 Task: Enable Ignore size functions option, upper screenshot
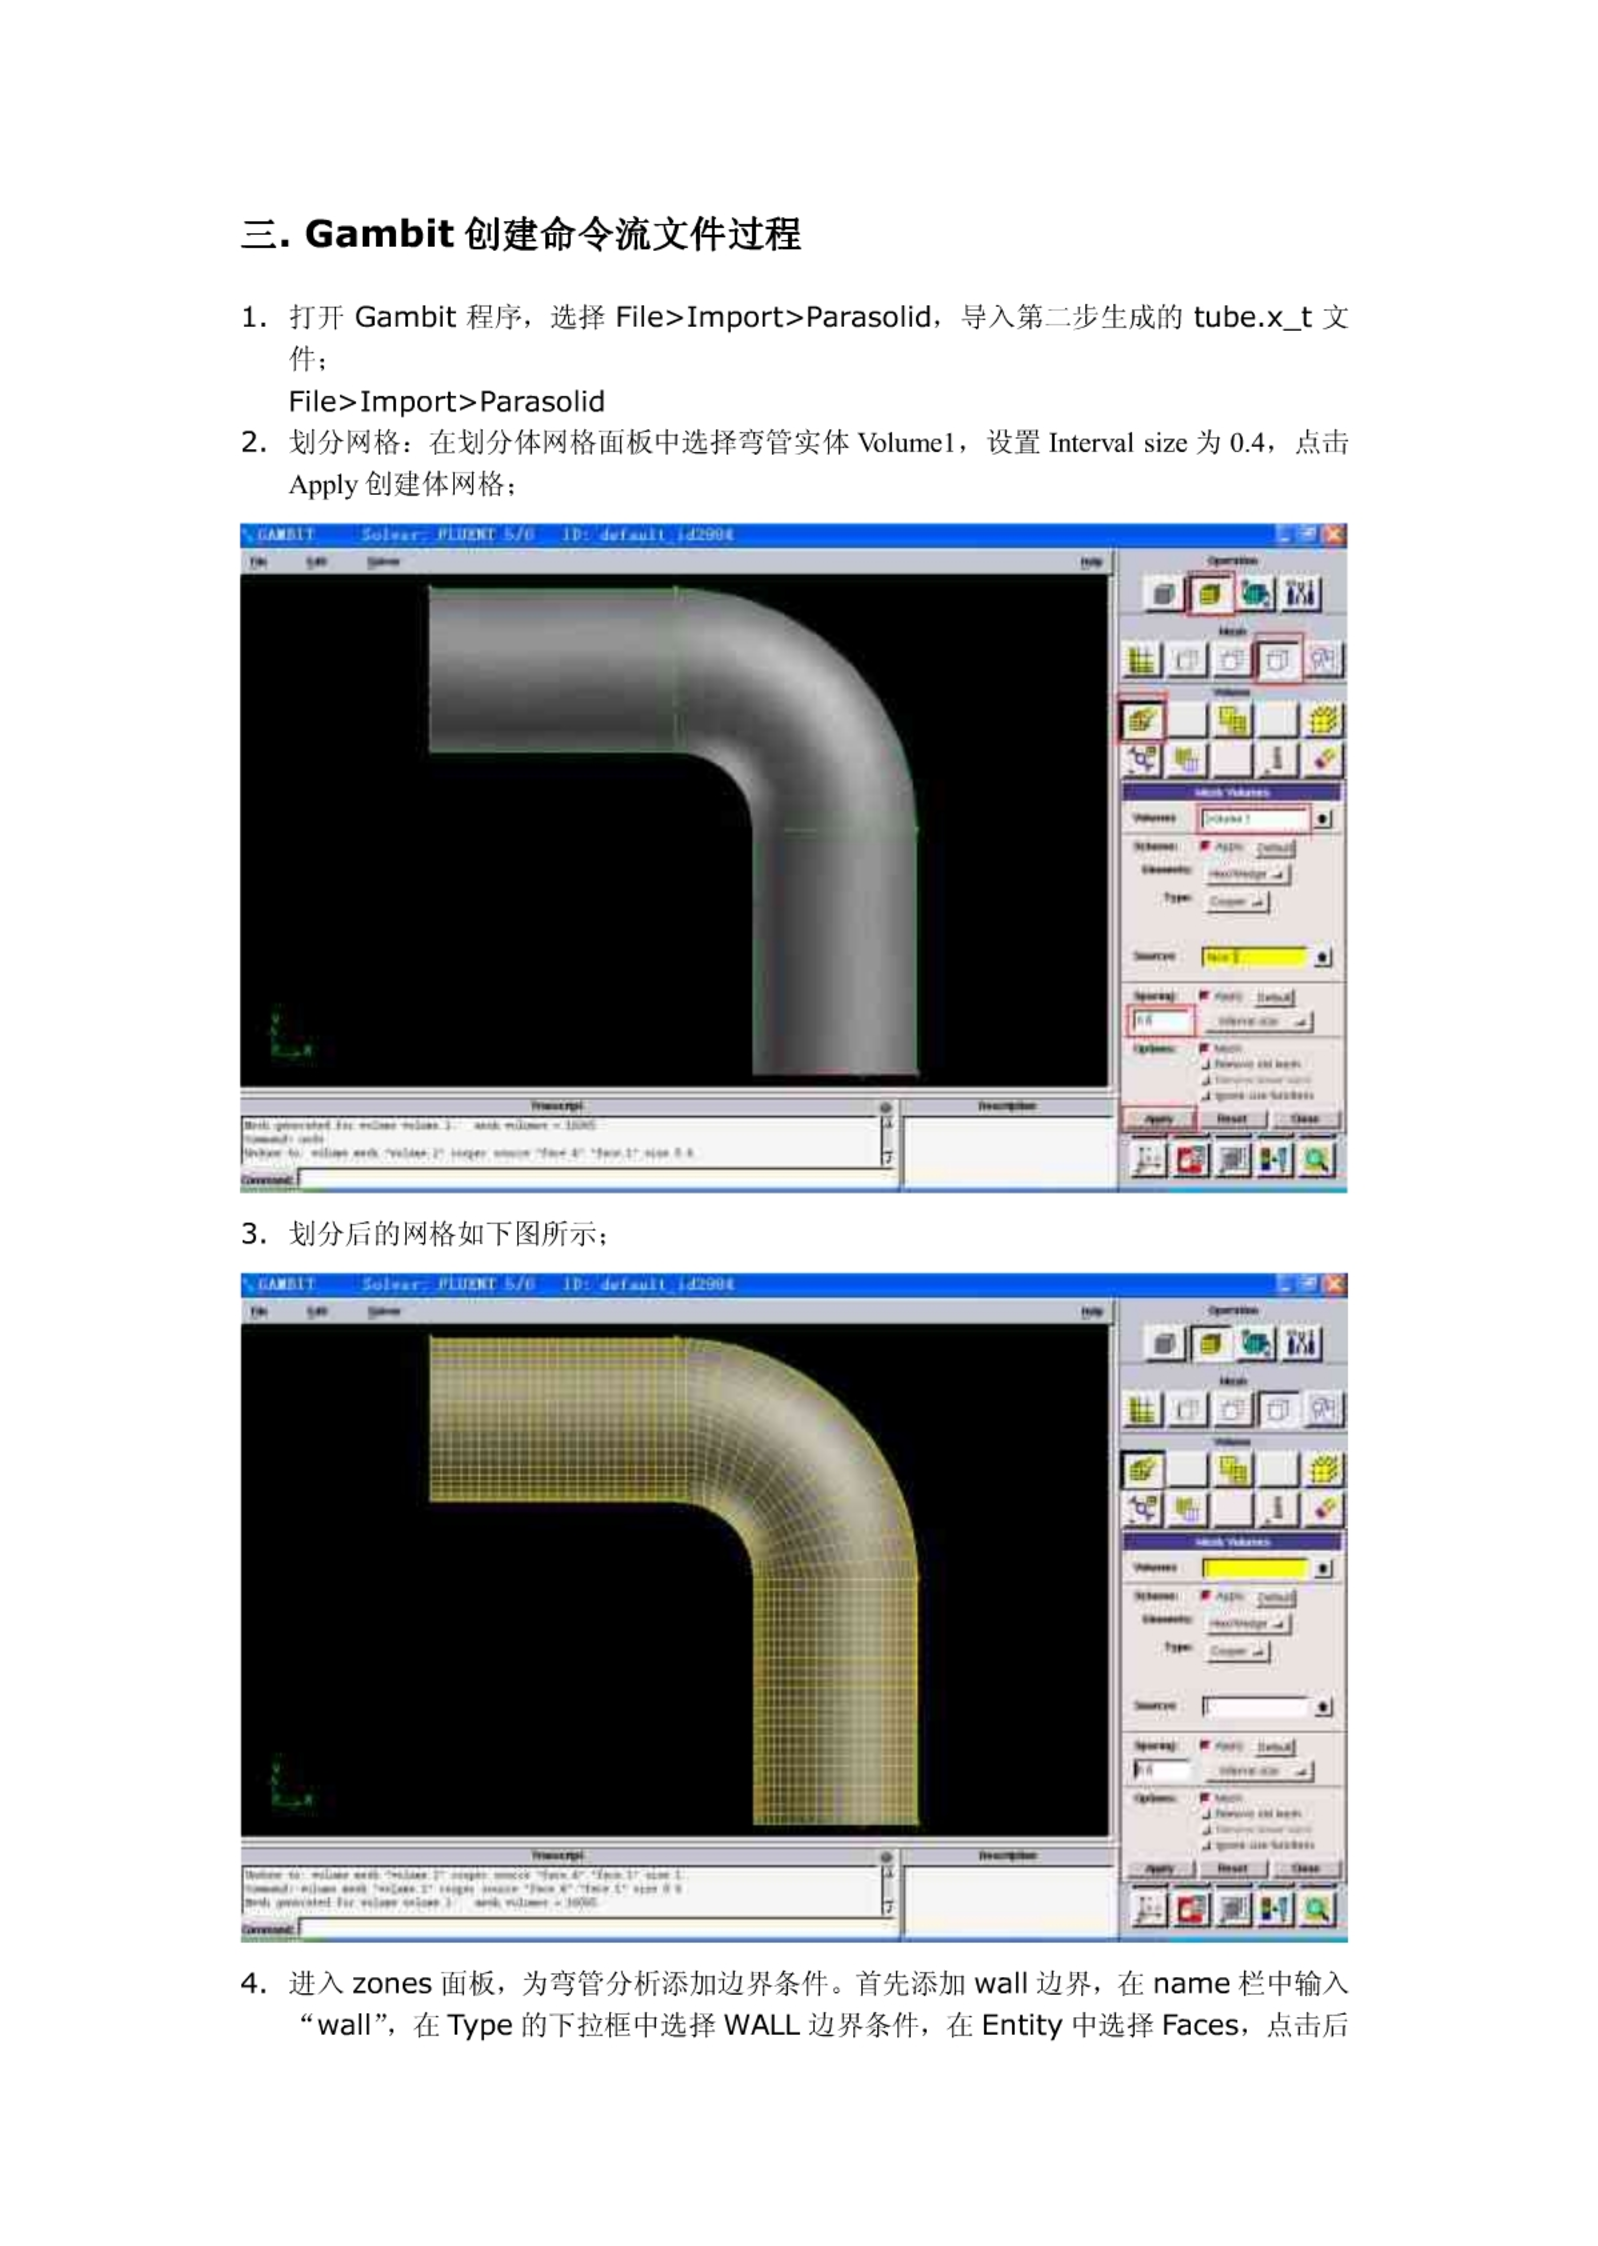(1205, 1096)
